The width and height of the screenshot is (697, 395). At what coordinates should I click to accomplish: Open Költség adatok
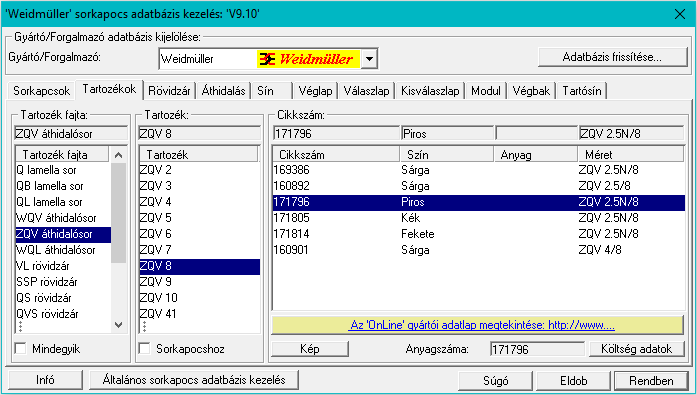637,349
